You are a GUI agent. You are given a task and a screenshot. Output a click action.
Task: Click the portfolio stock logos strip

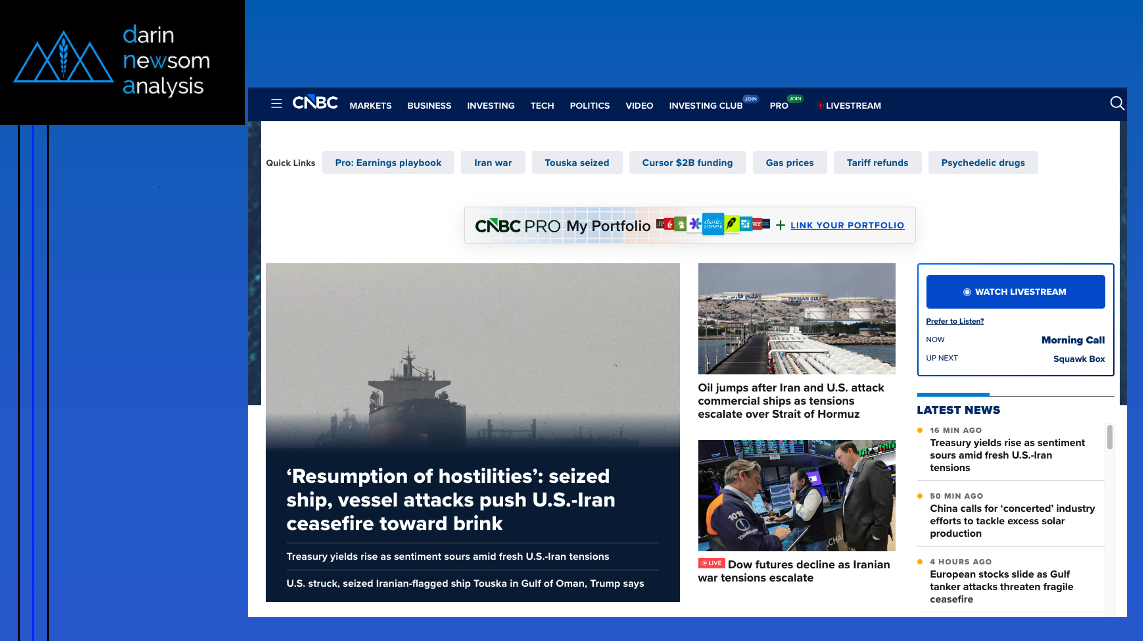point(712,224)
